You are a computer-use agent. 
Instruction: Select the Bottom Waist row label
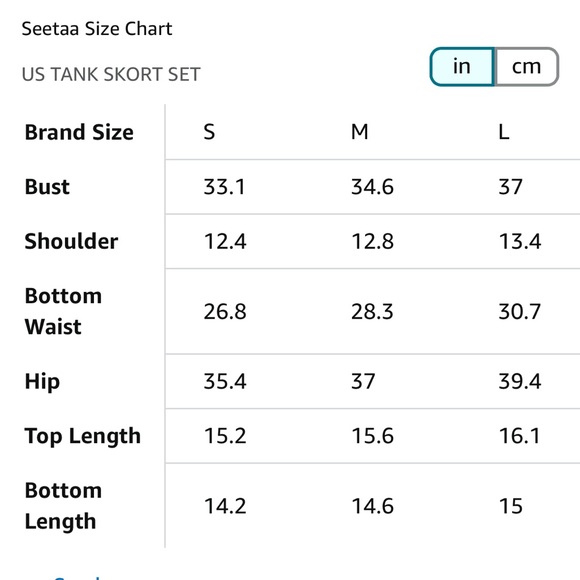pyautogui.click(x=63, y=311)
